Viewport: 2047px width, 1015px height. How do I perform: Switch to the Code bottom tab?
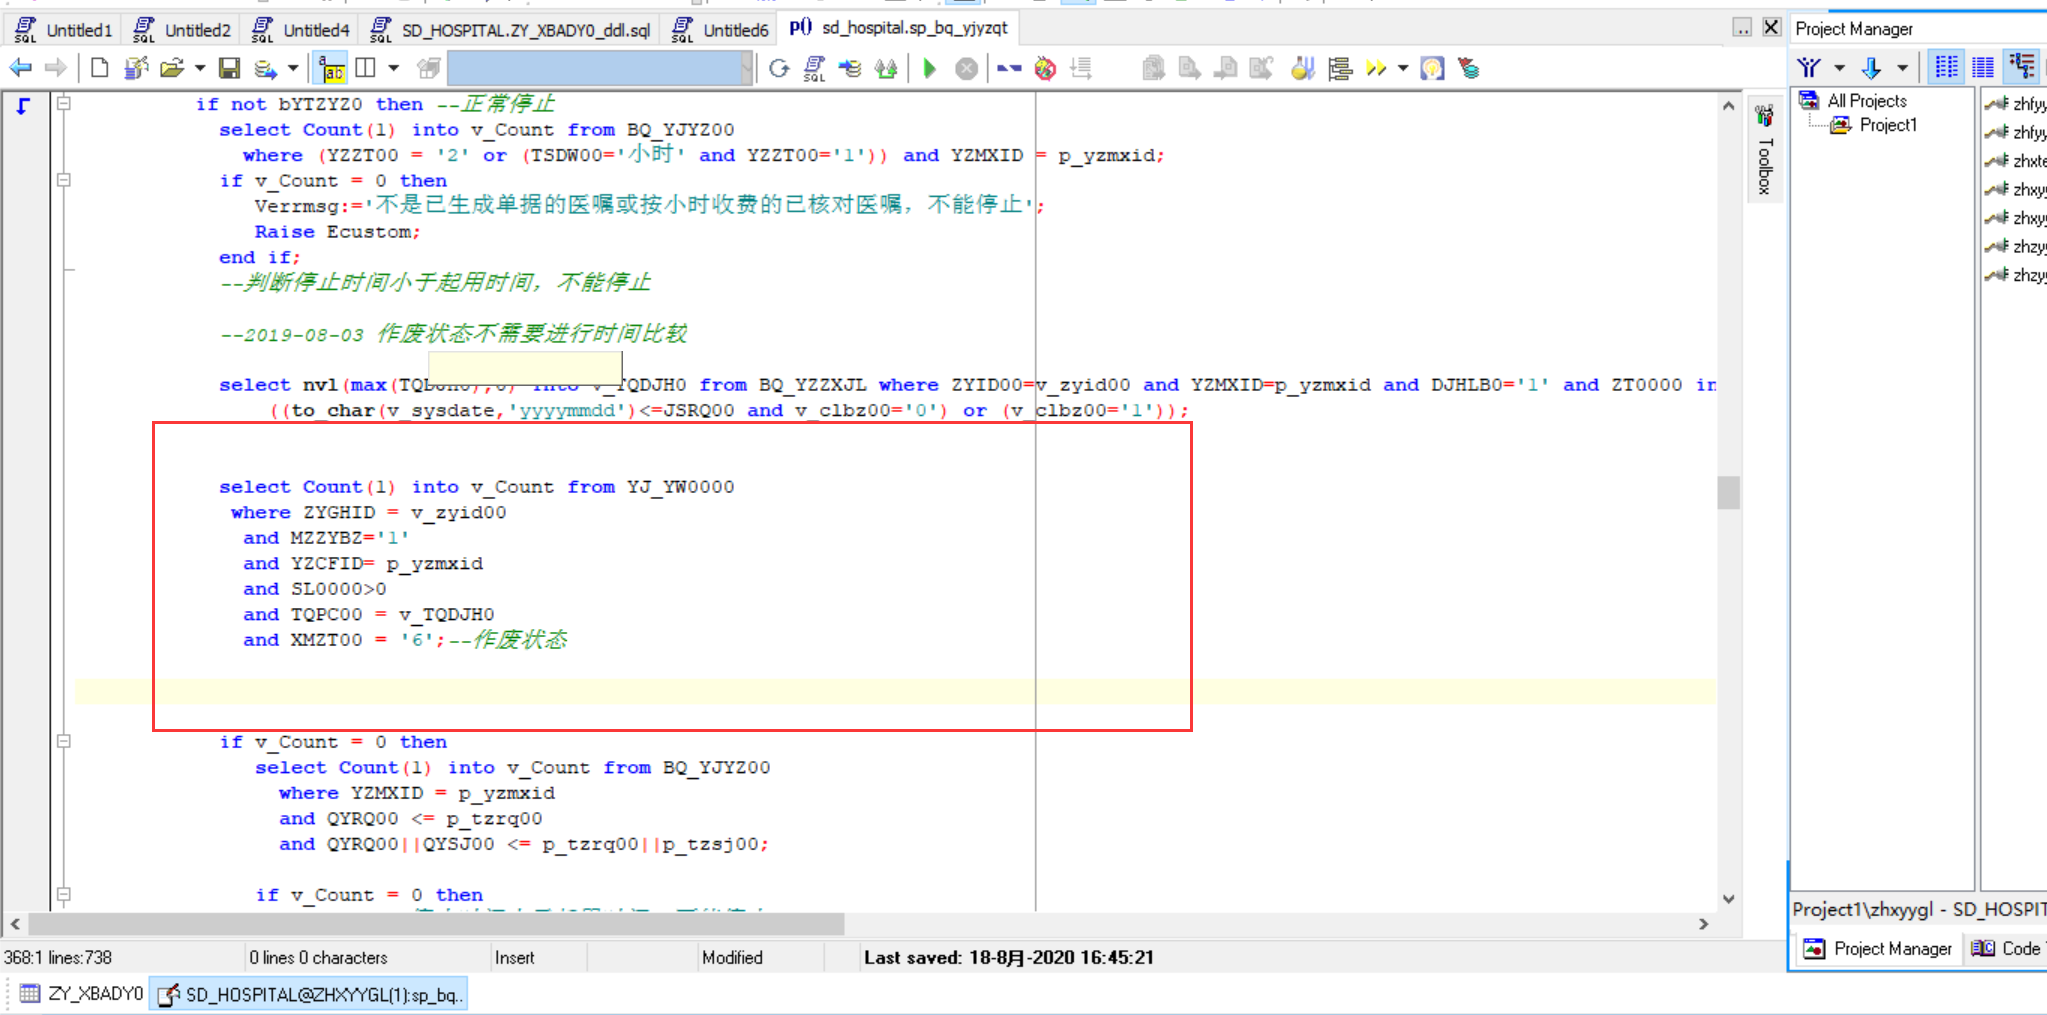[x=2006, y=948]
